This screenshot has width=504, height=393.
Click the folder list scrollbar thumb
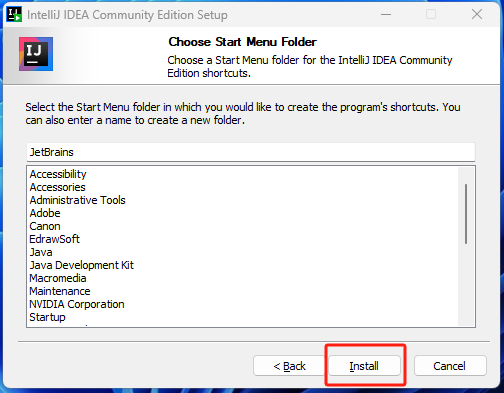[466, 214]
